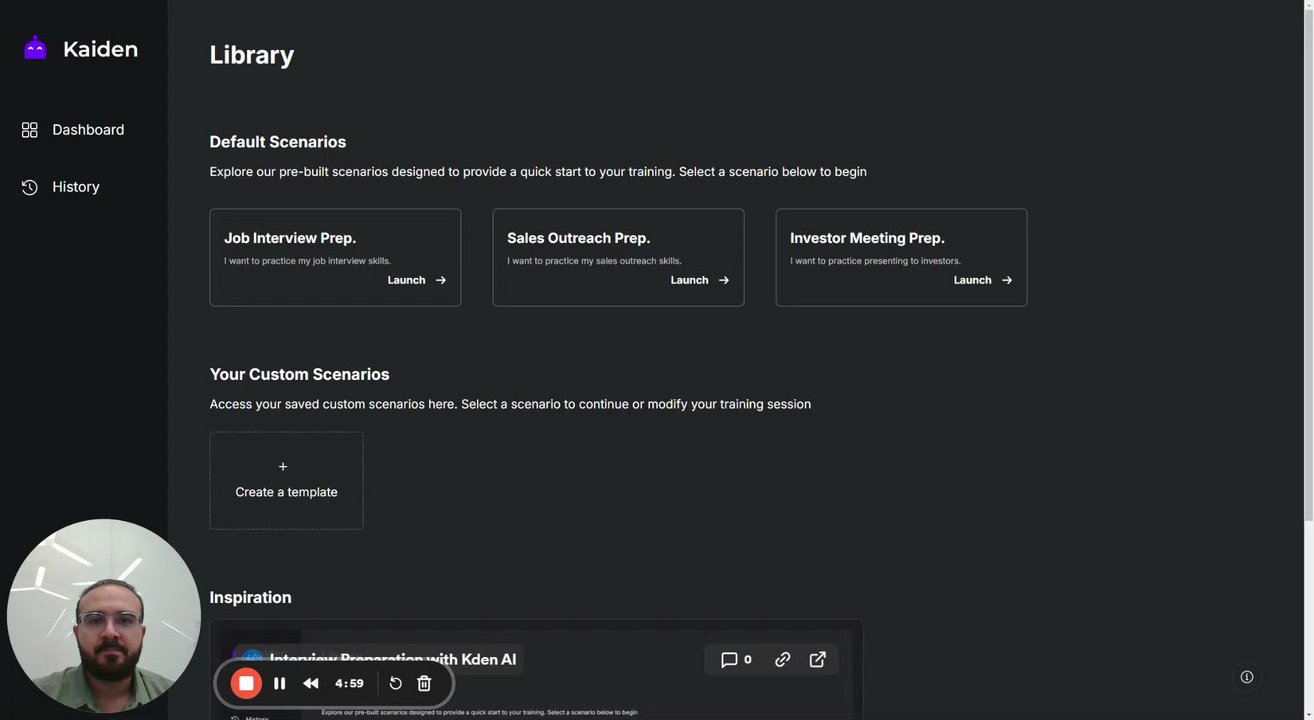
Task: Click the Kaiden robot logo icon
Action: pyautogui.click(x=35, y=48)
